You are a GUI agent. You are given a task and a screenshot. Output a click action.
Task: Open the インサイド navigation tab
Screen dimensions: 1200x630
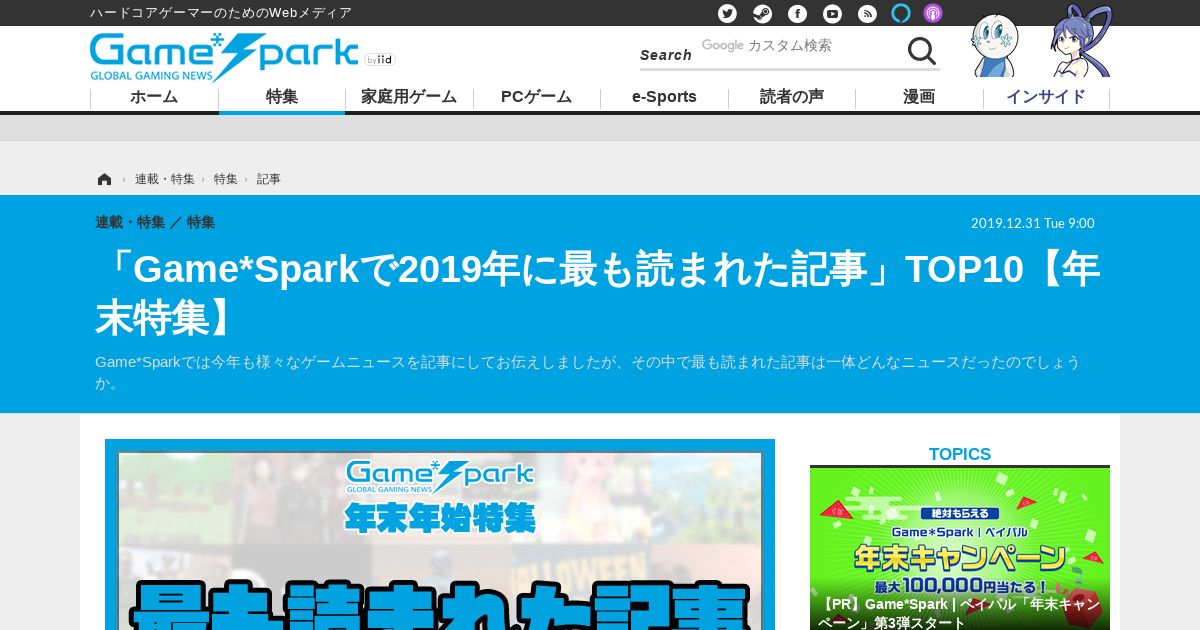coord(1046,97)
